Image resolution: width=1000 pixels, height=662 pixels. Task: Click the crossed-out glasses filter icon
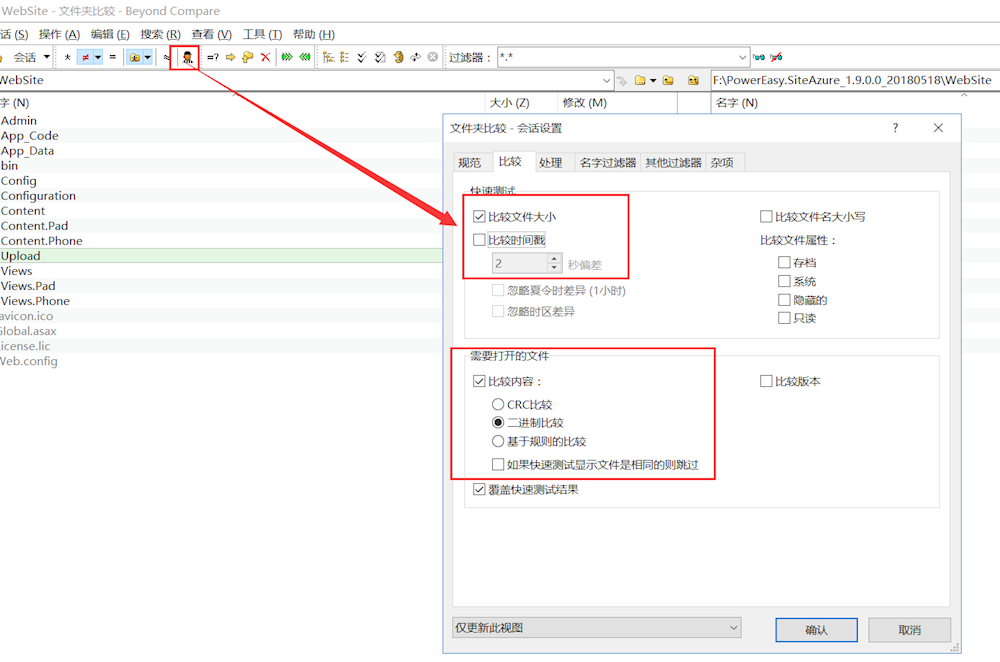[x=777, y=58]
